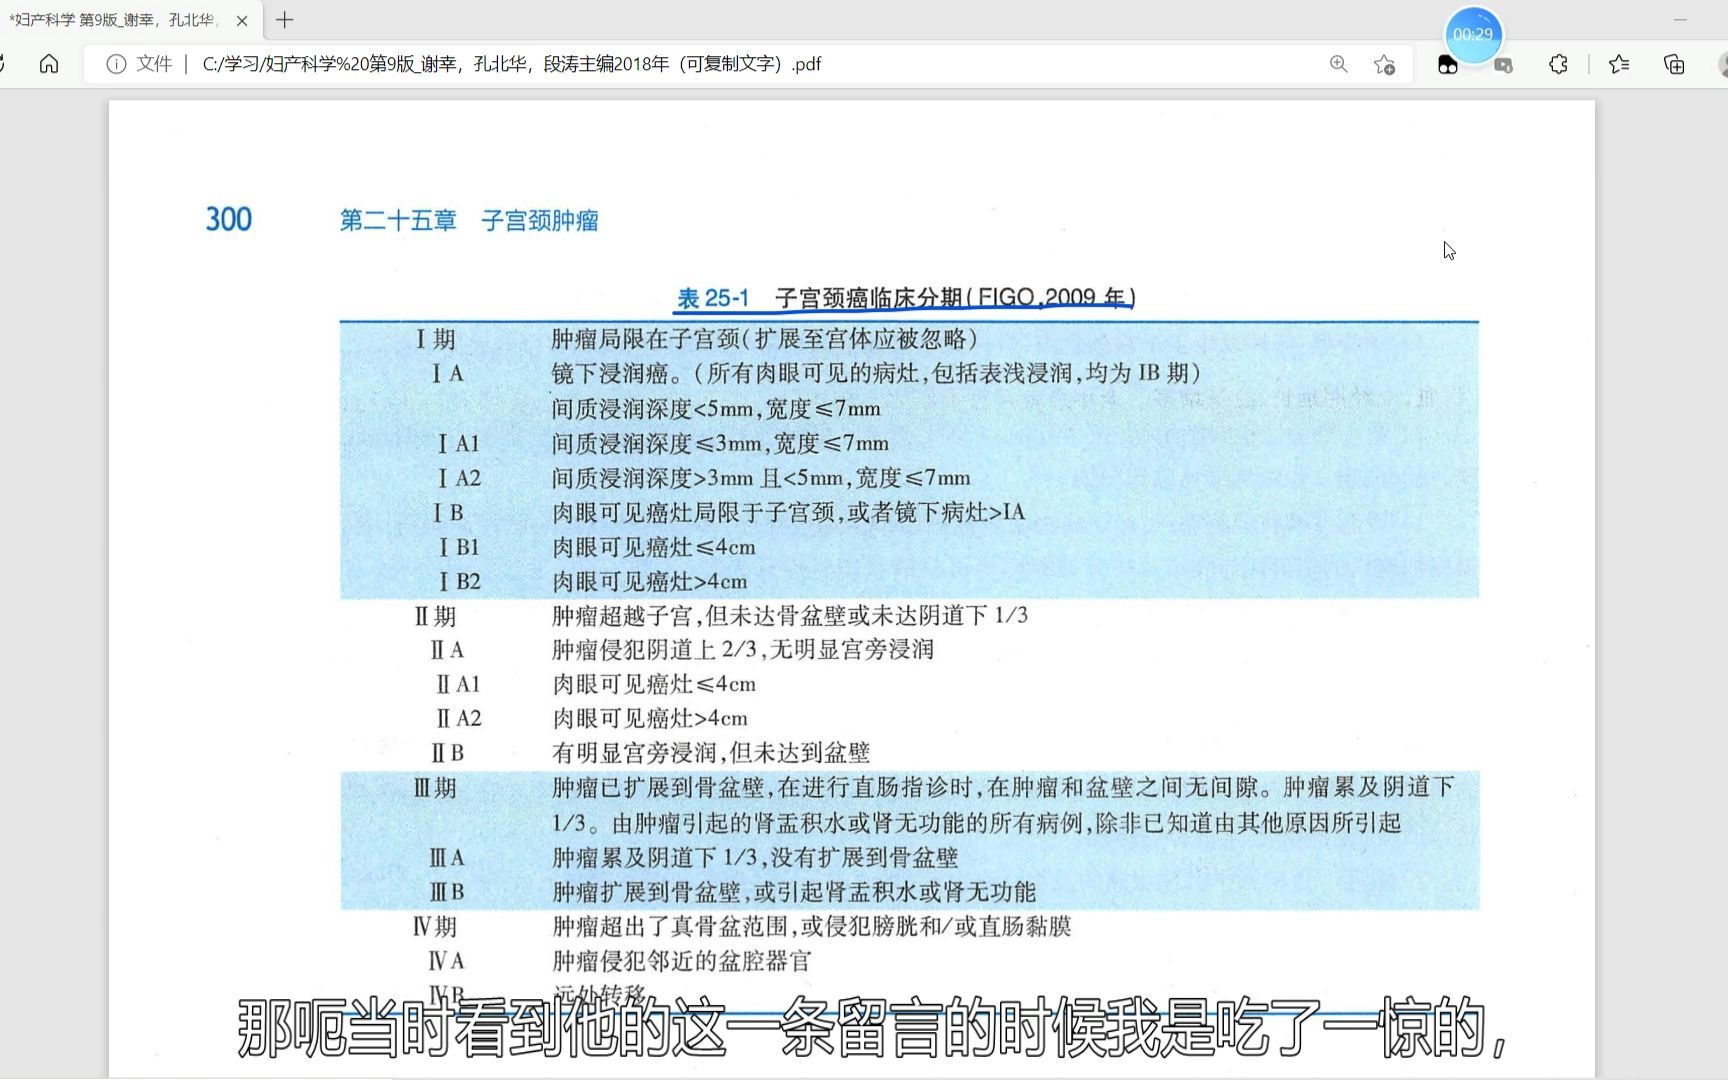Image resolution: width=1728 pixels, height=1080 pixels.
Task: Open the Favorites list icon
Action: click(1619, 64)
